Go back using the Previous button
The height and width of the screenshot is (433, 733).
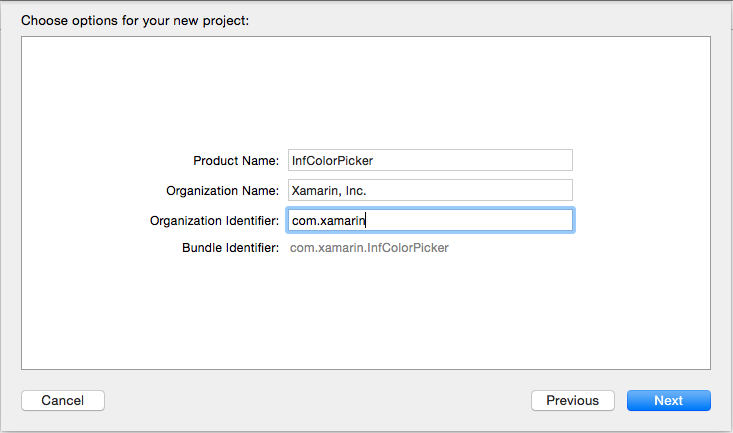(573, 401)
